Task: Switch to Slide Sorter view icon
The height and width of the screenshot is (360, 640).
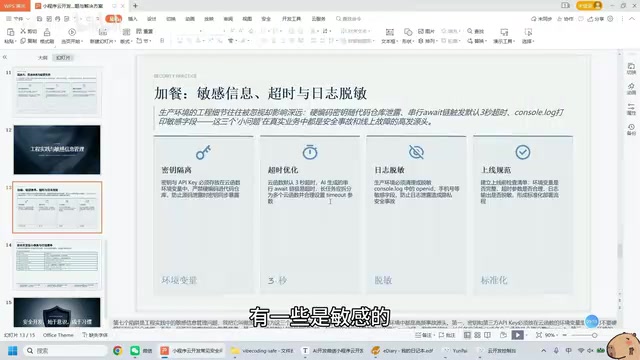Action: (477, 335)
